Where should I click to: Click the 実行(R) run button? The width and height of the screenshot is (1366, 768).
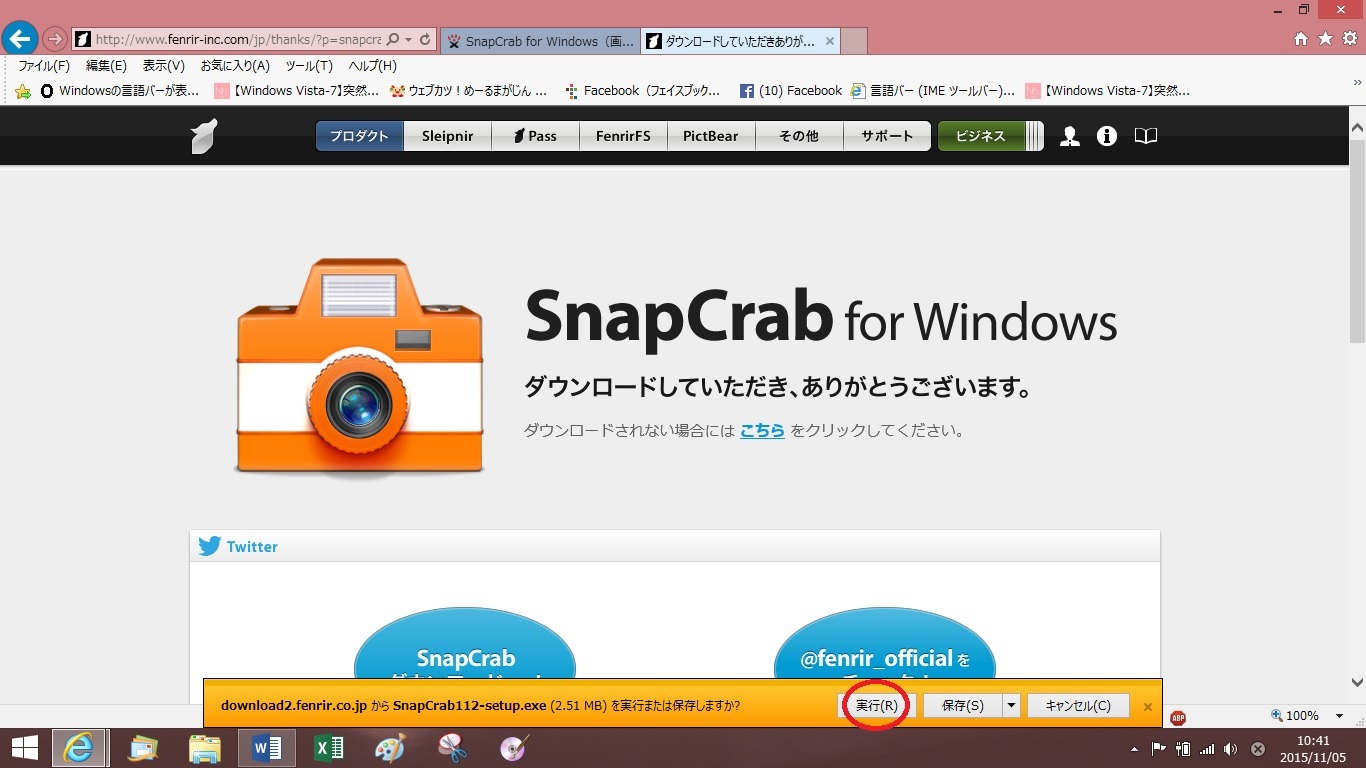click(x=878, y=705)
